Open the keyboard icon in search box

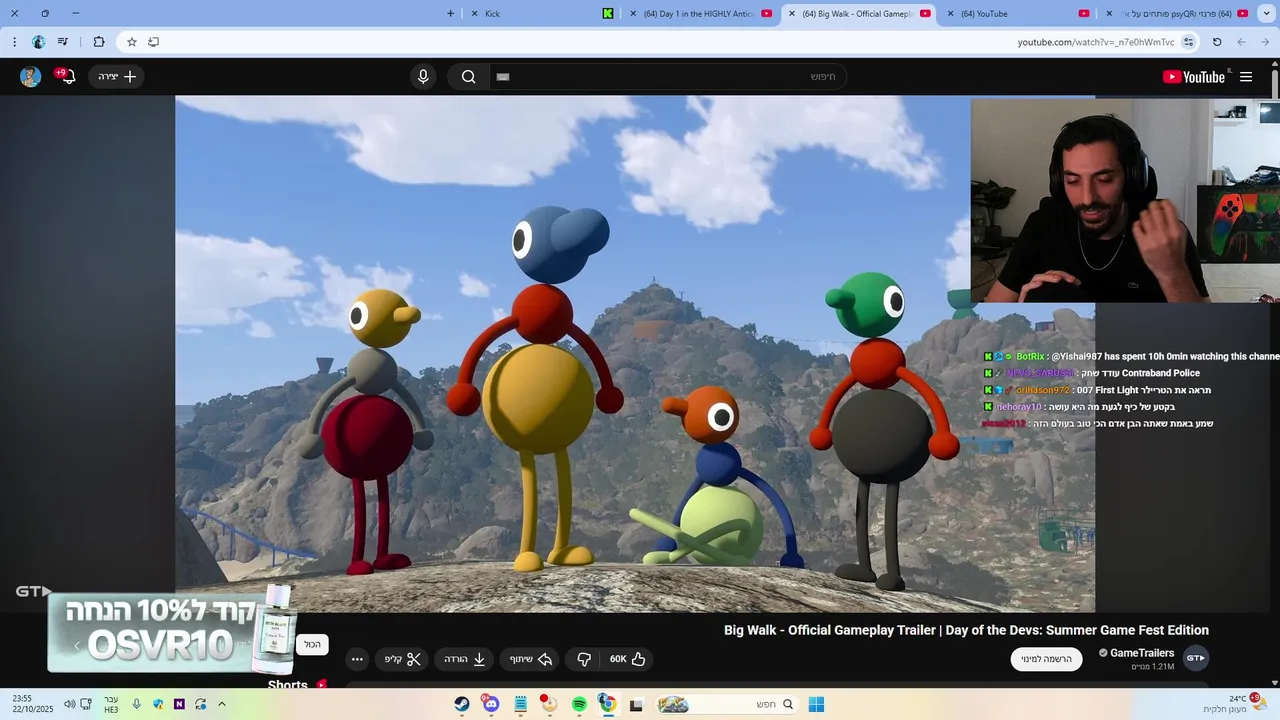pos(503,77)
